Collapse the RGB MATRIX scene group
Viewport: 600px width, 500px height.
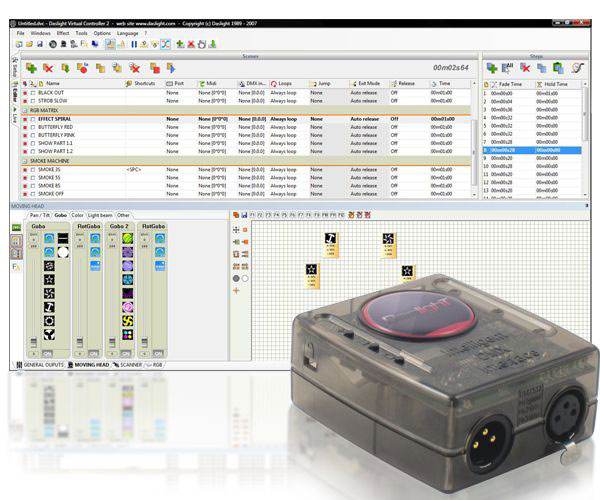pyautogui.click(x=25, y=111)
